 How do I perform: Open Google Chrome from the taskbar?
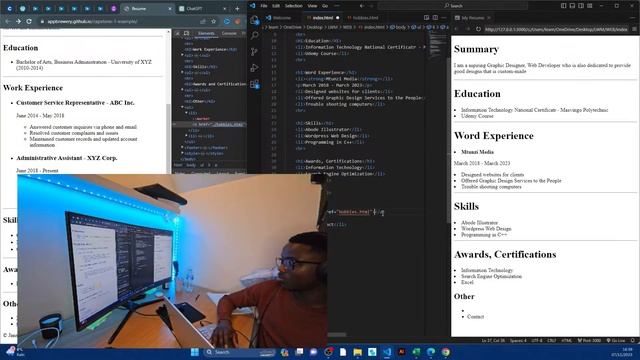click(446, 352)
